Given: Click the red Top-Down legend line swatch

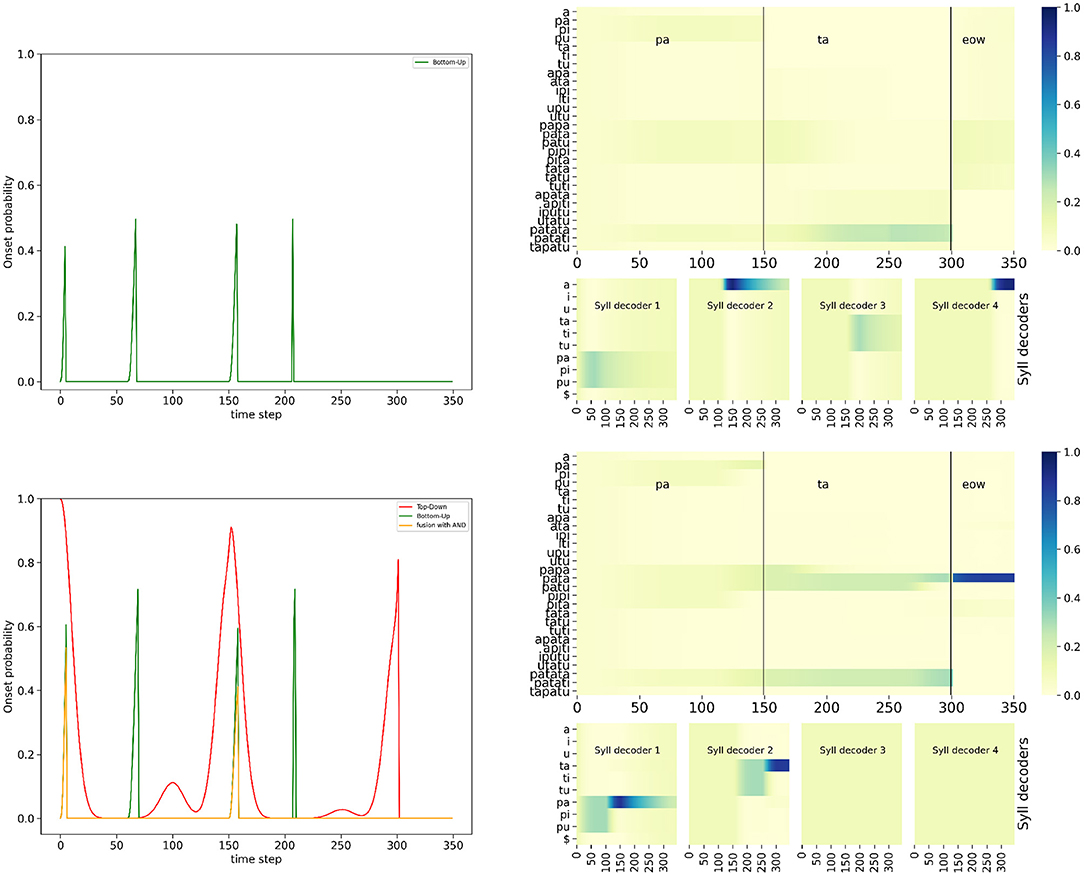Looking at the screenshot, I should coord(406,507).
